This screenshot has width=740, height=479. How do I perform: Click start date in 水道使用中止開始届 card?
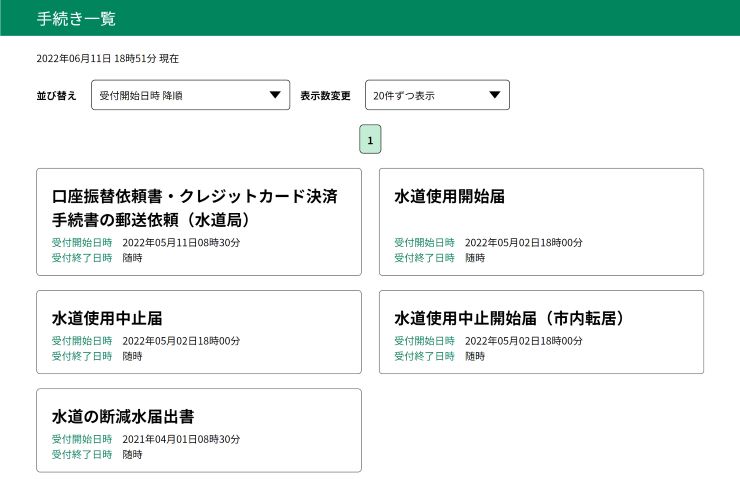524,341
